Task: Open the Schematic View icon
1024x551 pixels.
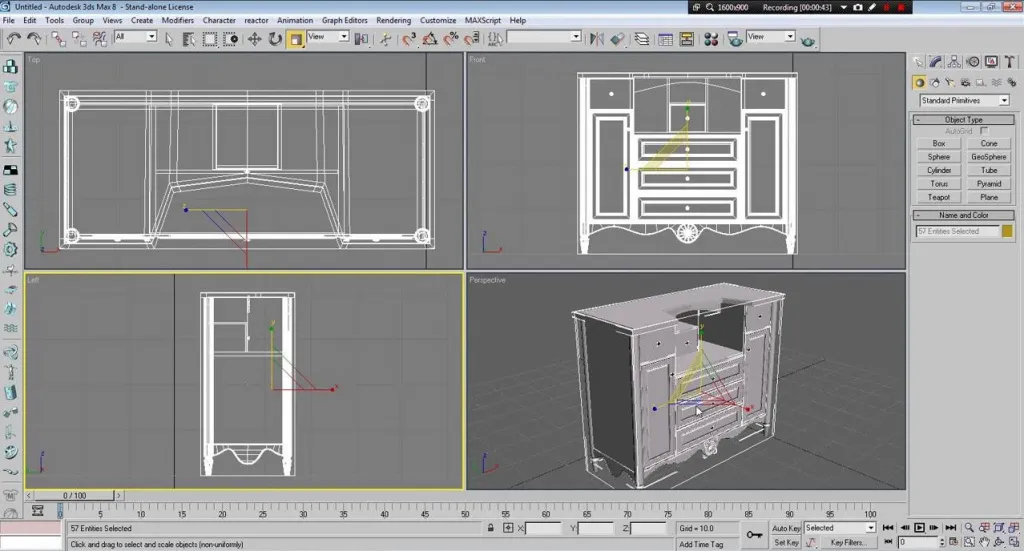Action: coord(686,39)
